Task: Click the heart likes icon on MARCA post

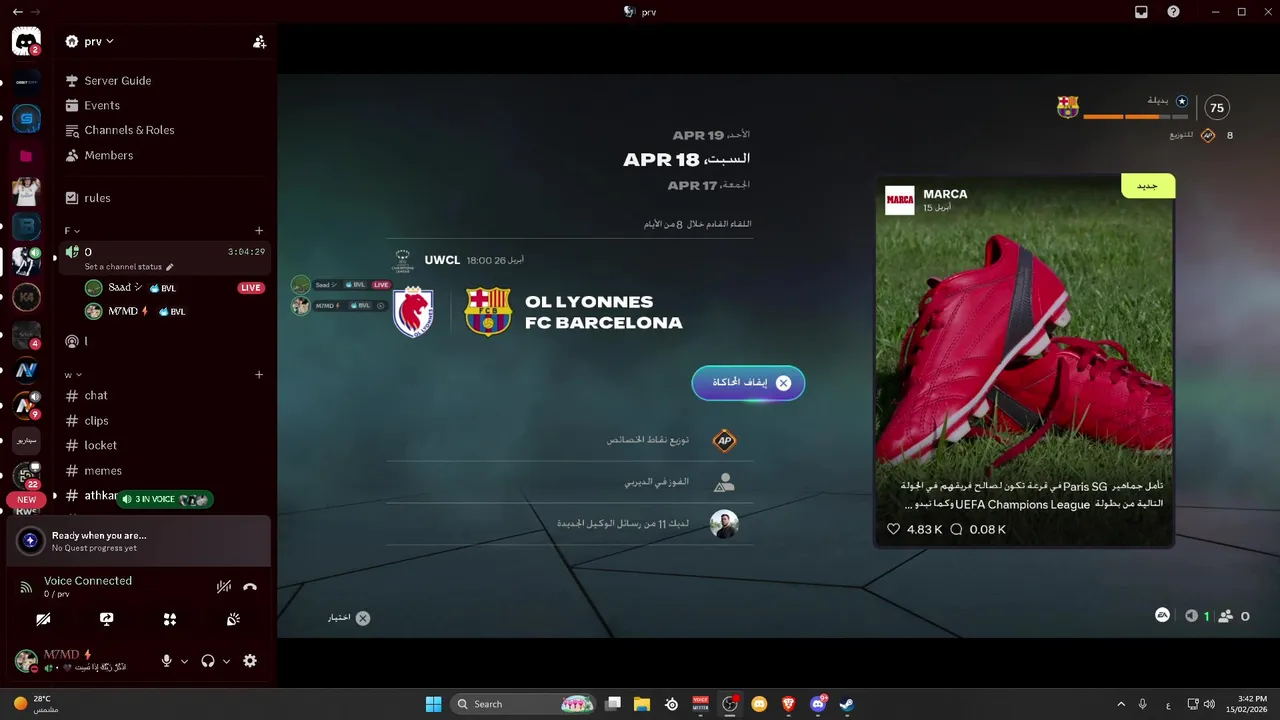Action: (894, 529)
